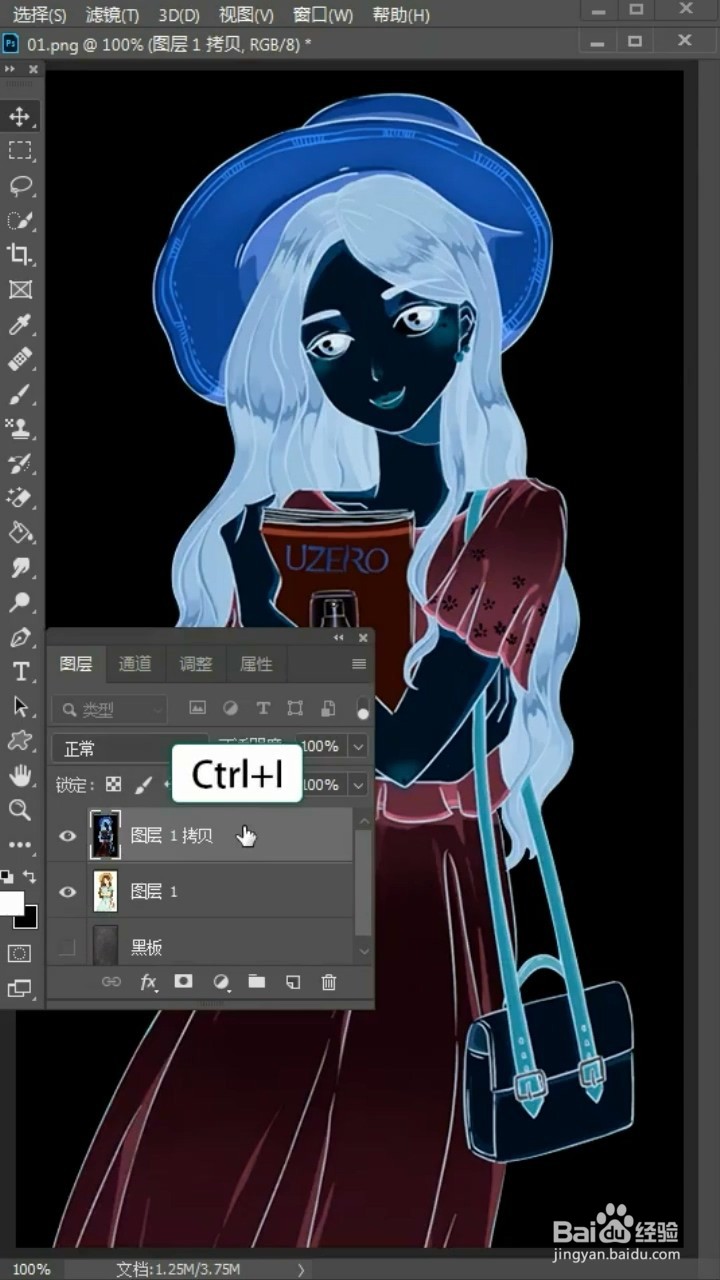Select the Horizontal Type tool

[20, 672]
